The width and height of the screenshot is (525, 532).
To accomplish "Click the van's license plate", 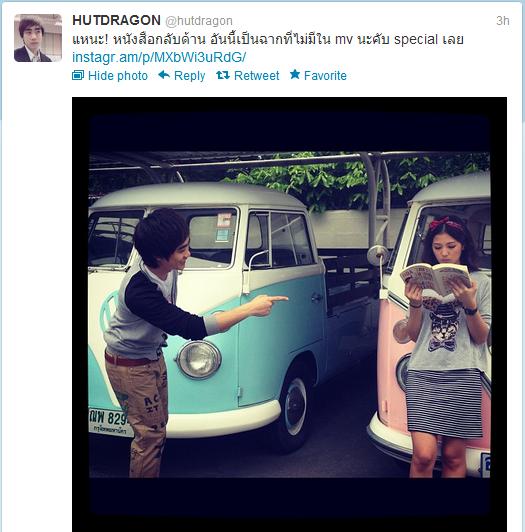I will click(108, 422).
